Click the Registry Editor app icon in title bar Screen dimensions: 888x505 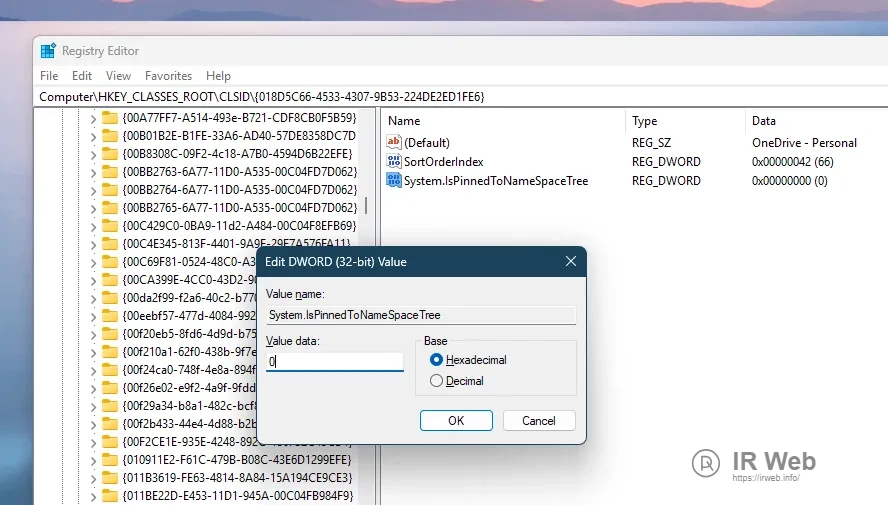48,50
